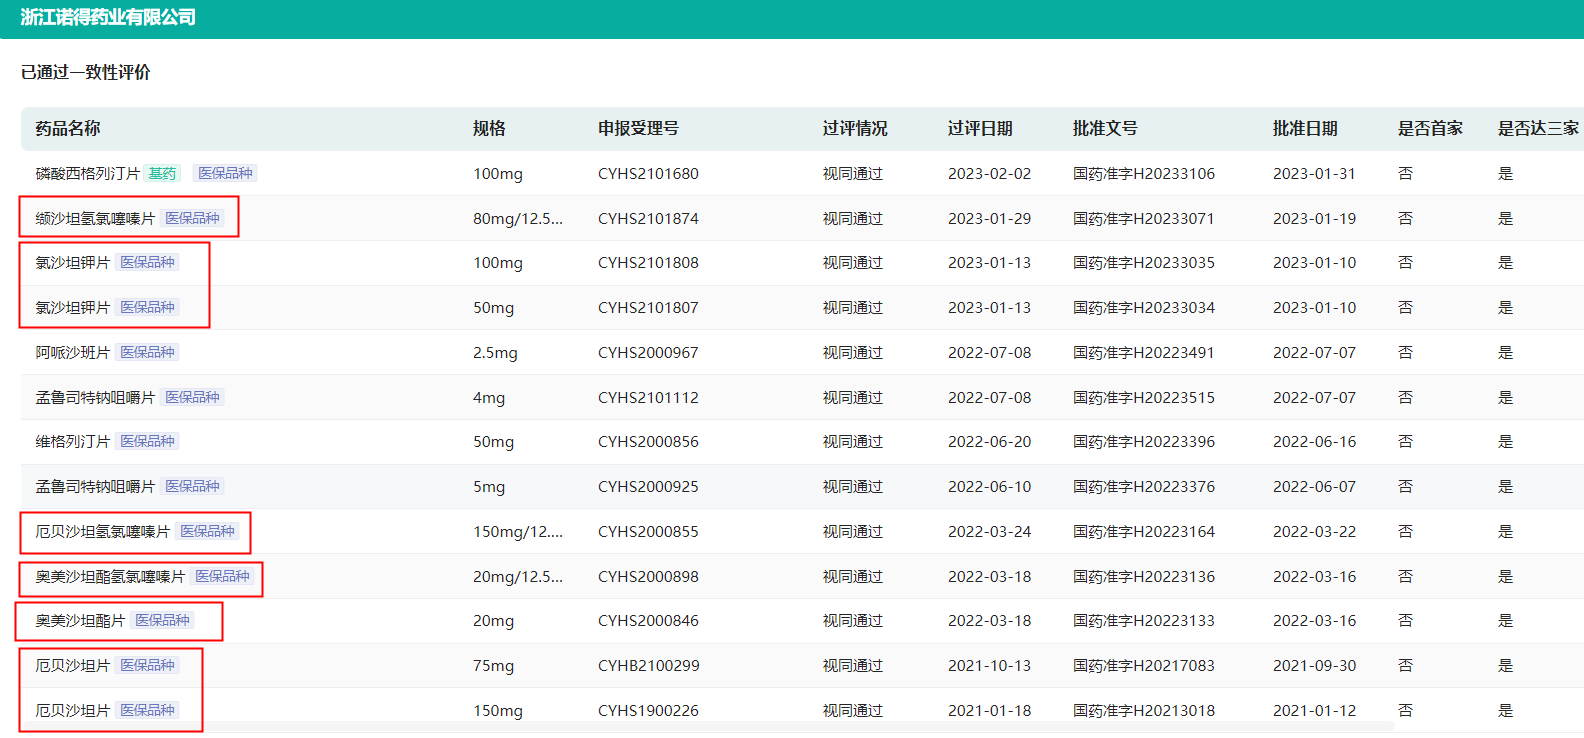Select the 规格 column header
1584x738 pixels.
489,129
